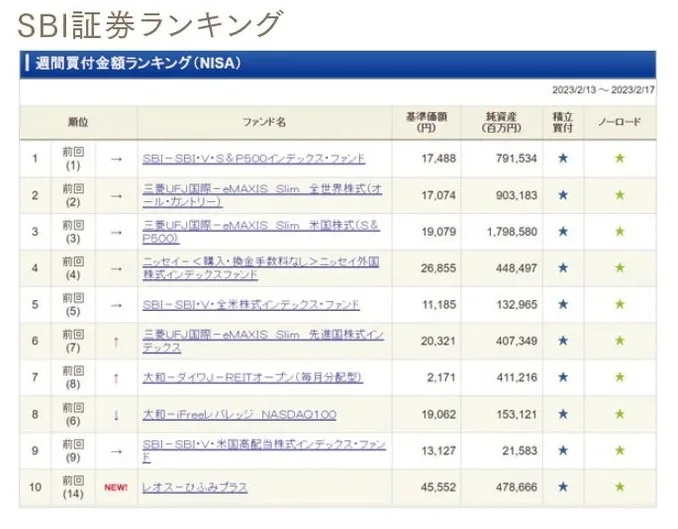The image size is (678, 529).
Task: Open ダイワJ-REITオープン(毎月分配型) link
Action: 253,378
